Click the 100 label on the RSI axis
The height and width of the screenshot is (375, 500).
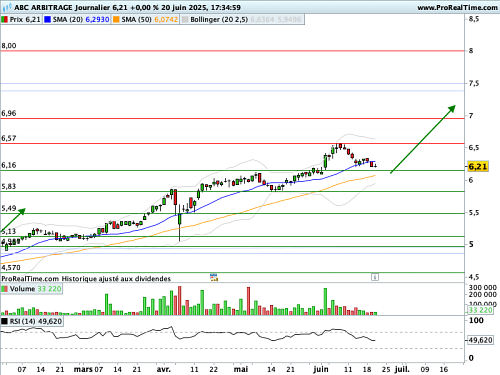[x=476, y=321]
